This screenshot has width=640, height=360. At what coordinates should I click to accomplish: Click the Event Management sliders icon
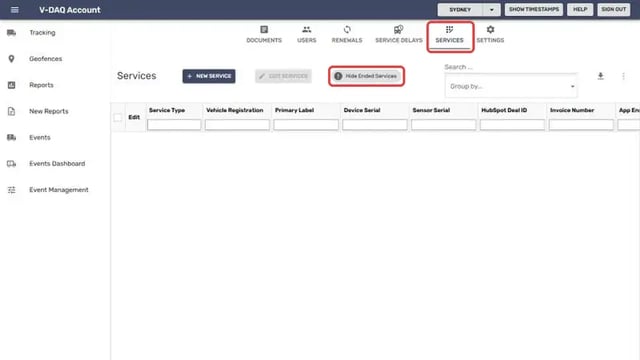[11, 190]
